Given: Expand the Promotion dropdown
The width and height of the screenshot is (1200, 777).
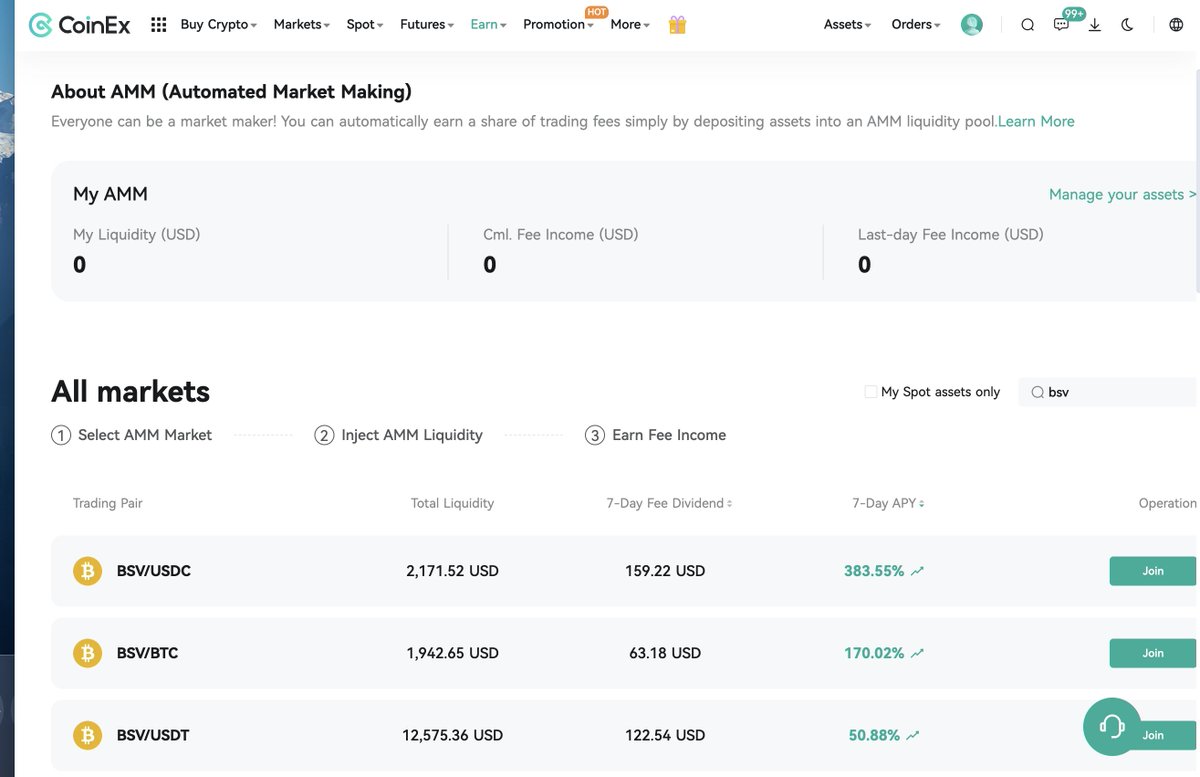Looking at the screenshot, I should [x=558, y=25].
